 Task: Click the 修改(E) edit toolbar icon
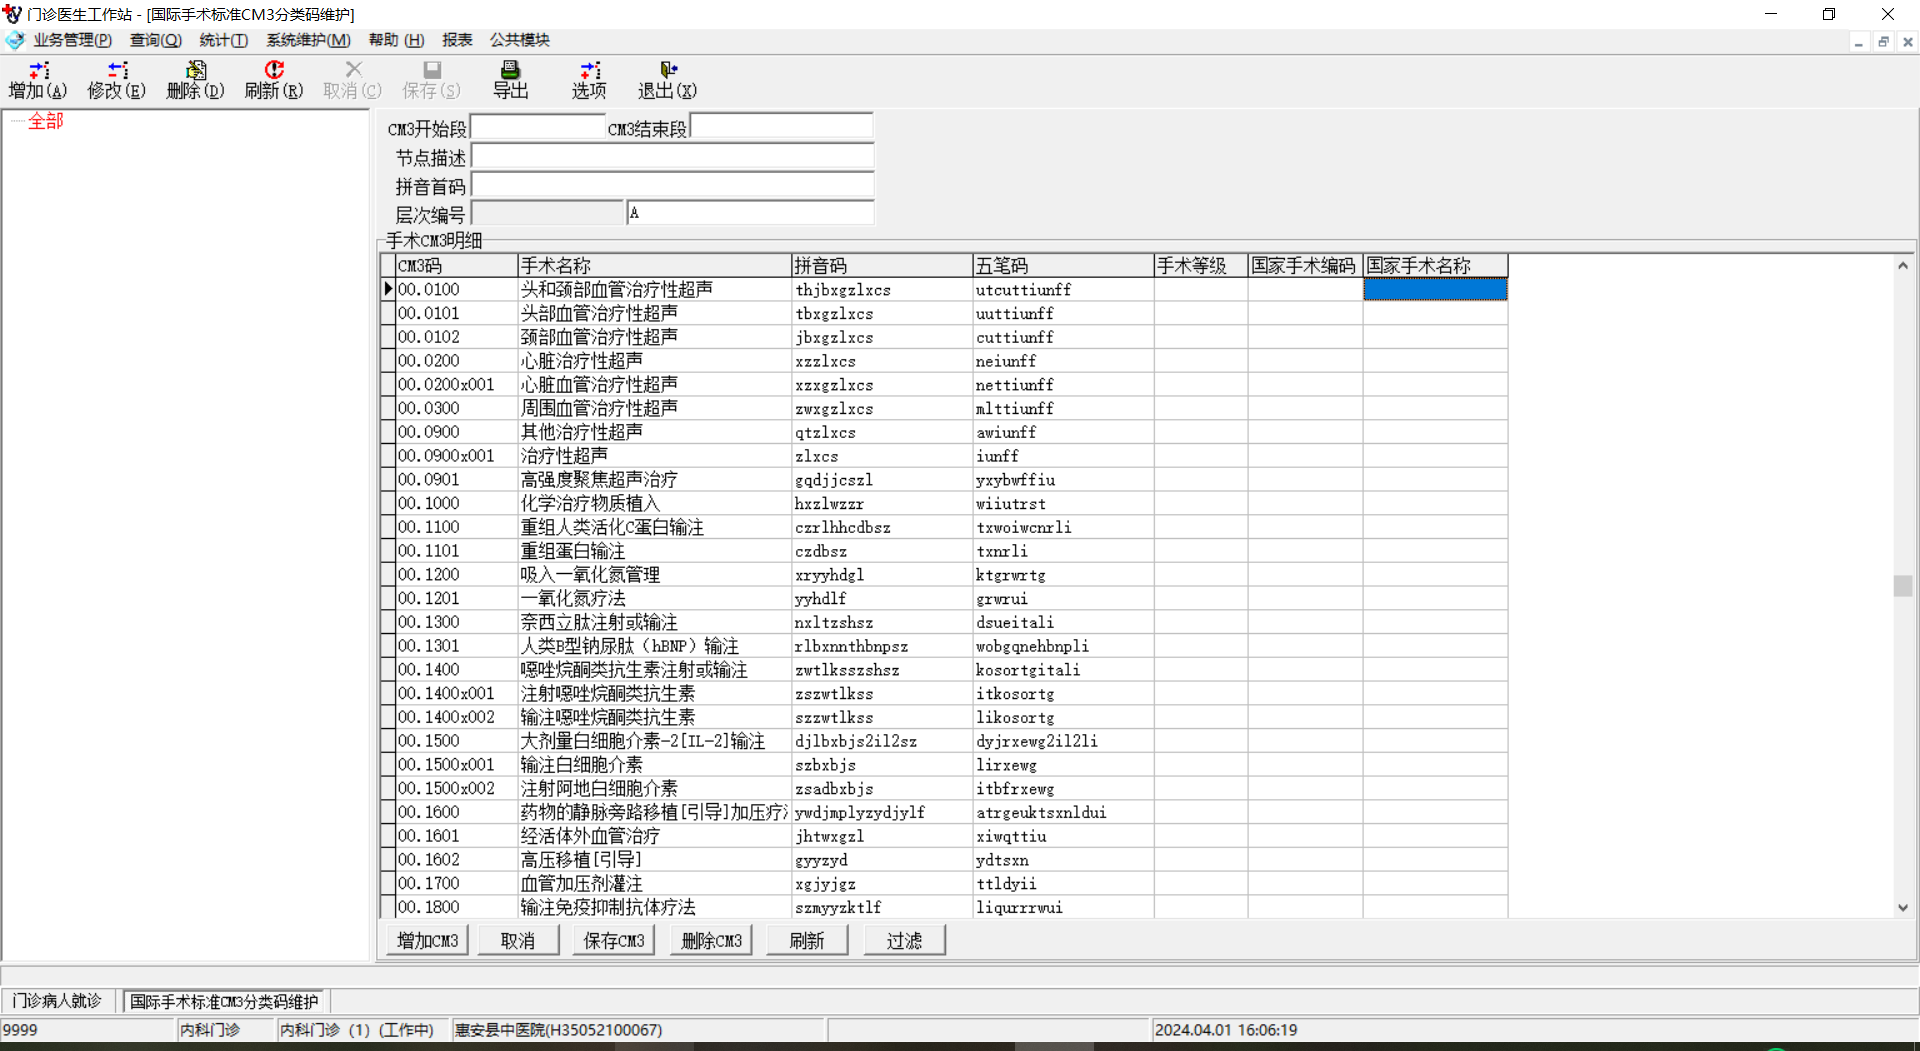coord(117,80)
